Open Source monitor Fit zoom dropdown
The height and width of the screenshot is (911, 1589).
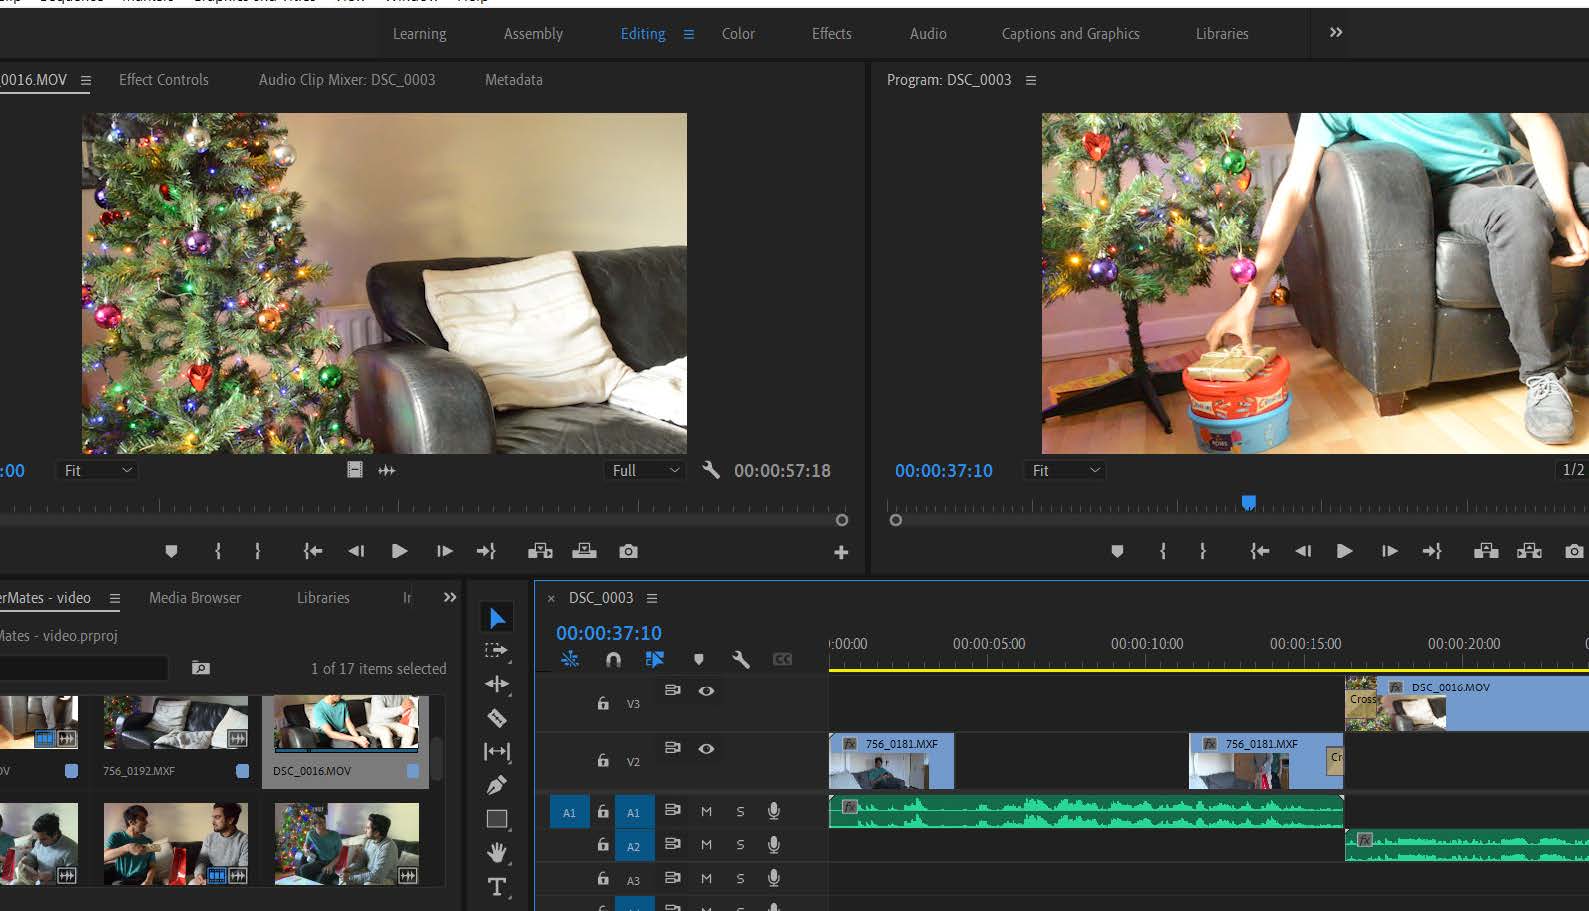[x=98, y=470]
